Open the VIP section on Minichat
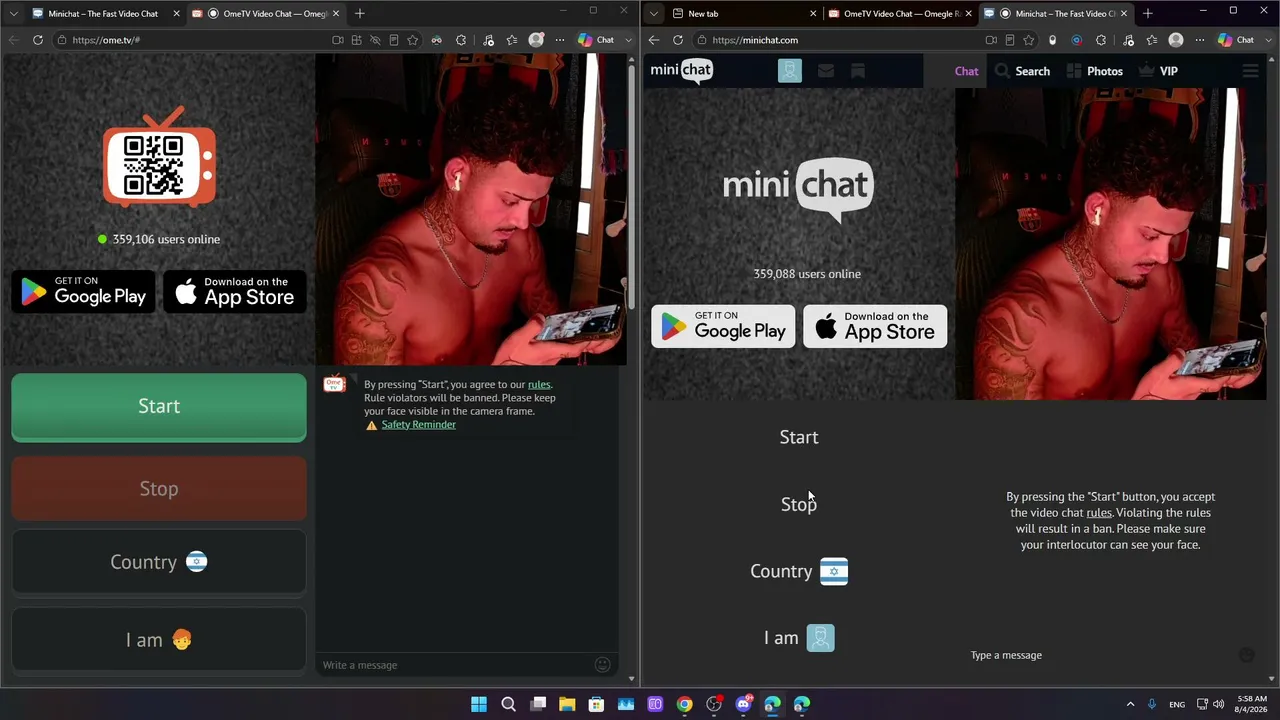1280x720 pixels. [1158, 71]
